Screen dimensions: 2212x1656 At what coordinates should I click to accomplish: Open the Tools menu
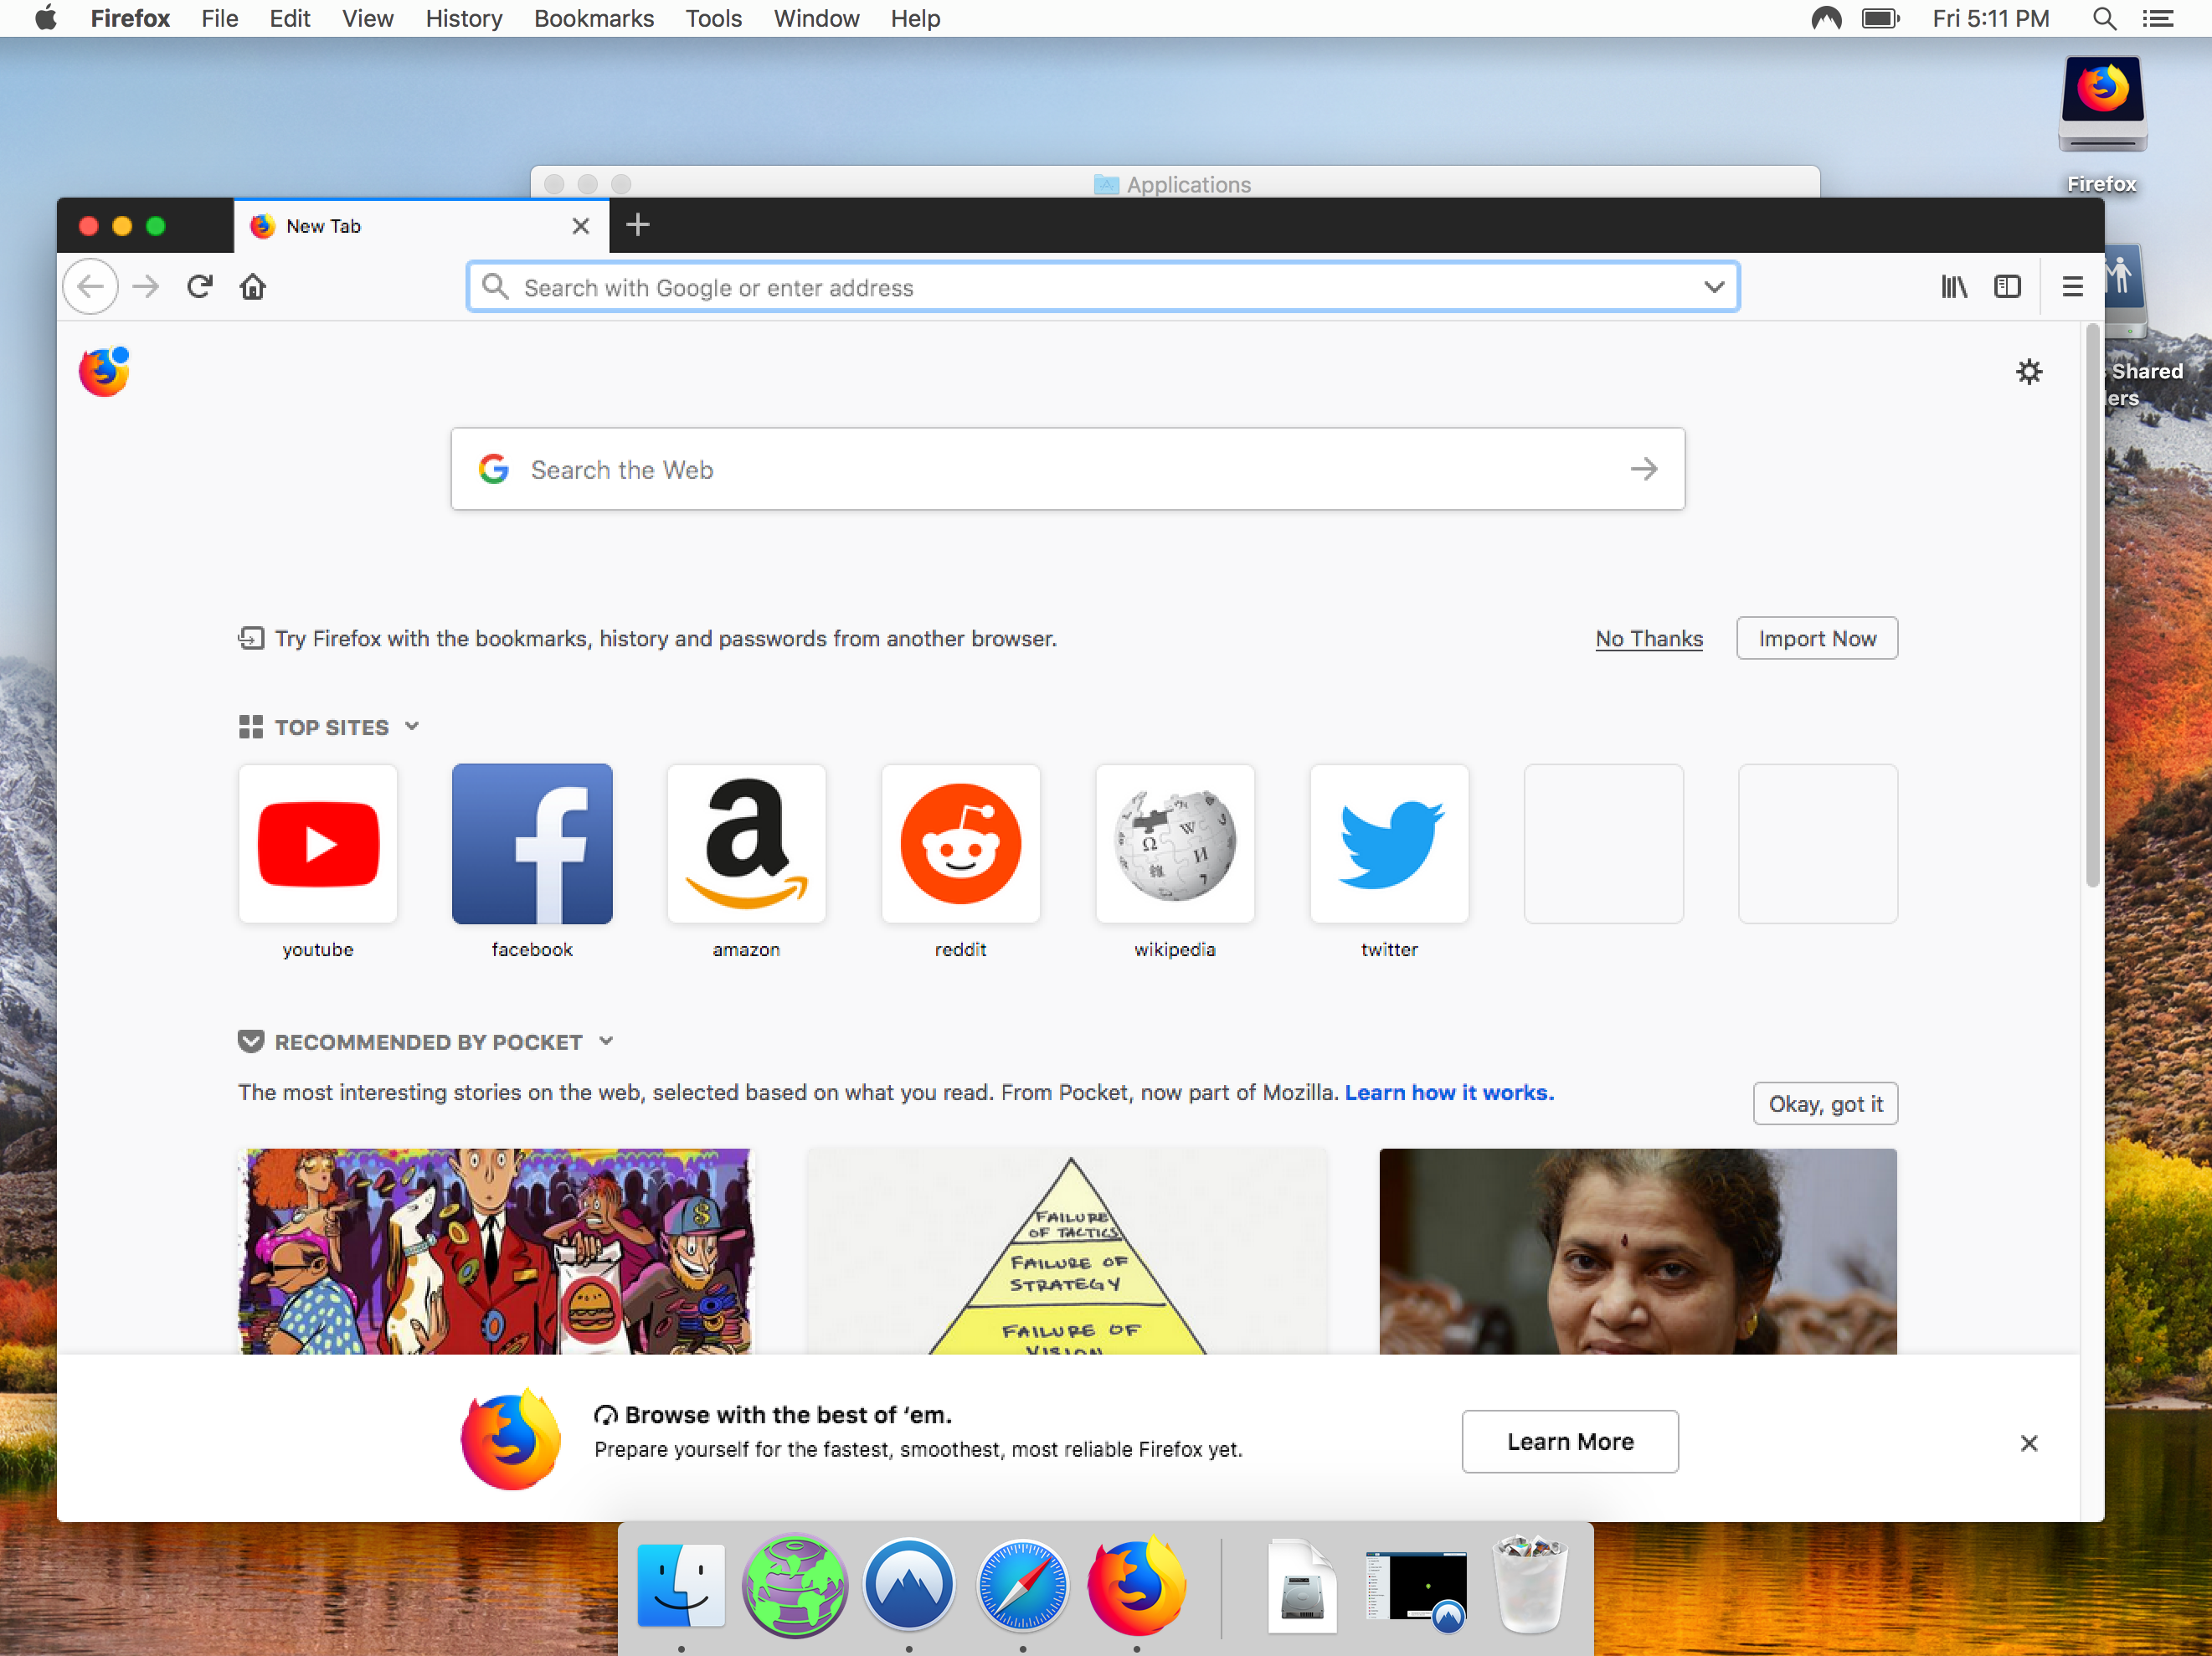click(x=714, y=18)
